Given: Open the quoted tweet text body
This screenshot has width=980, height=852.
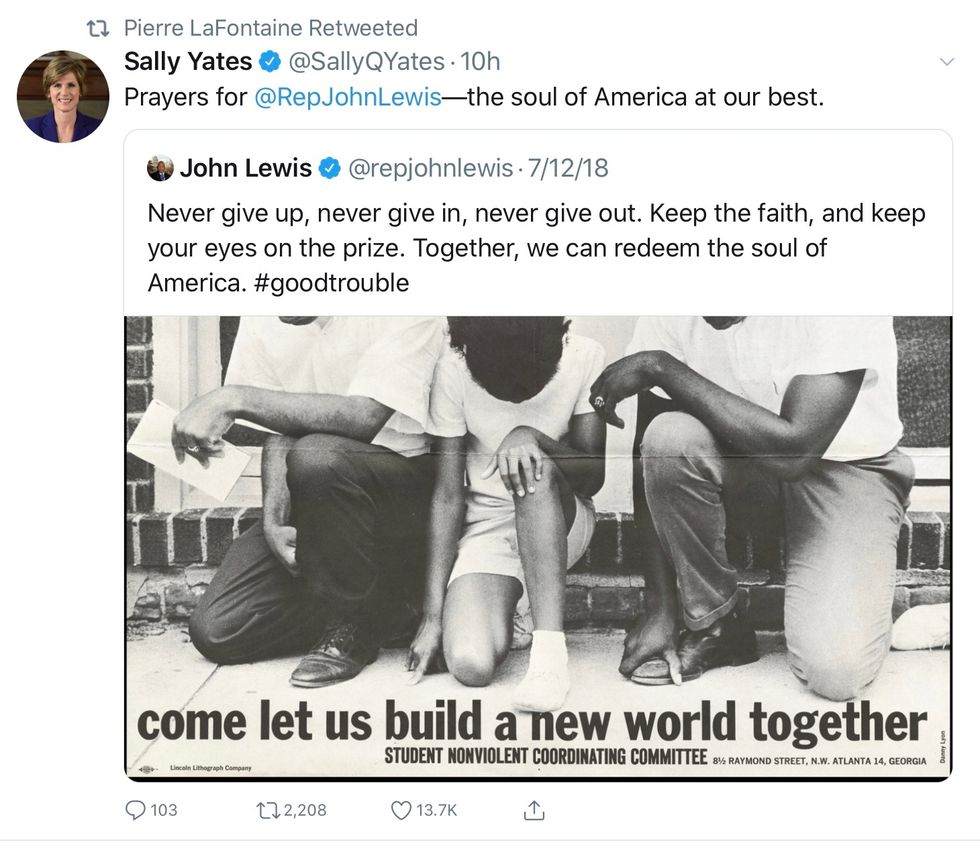Looking at the screenshot, I should tap(536, 248).
